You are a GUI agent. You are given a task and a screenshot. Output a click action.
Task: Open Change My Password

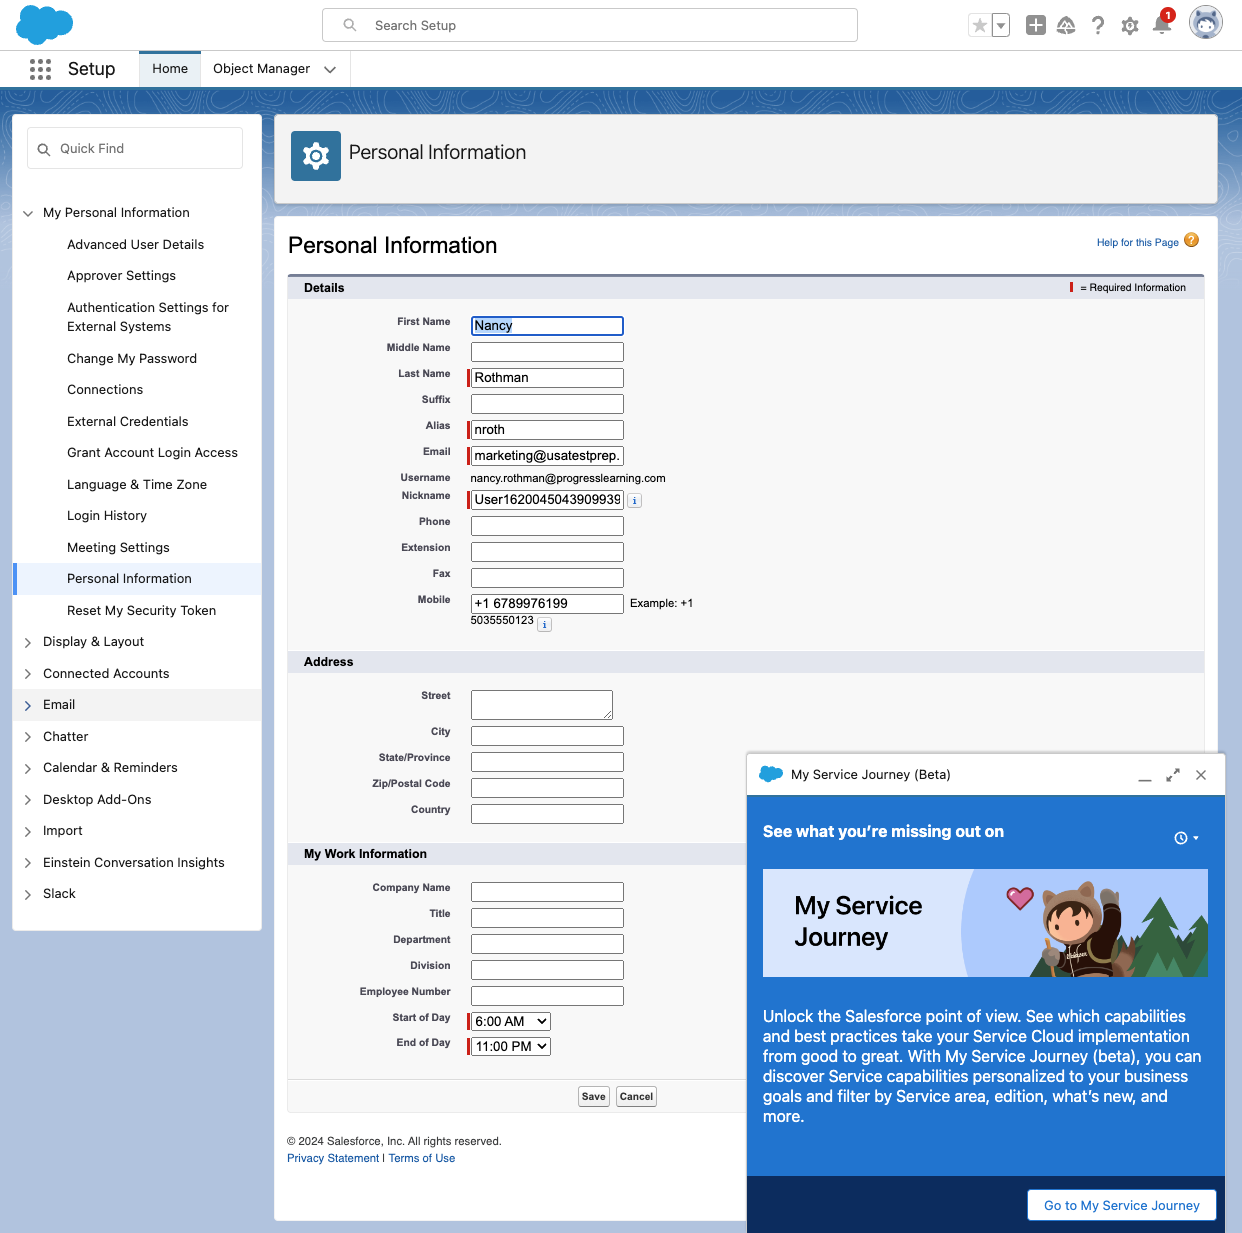point(132,358)
